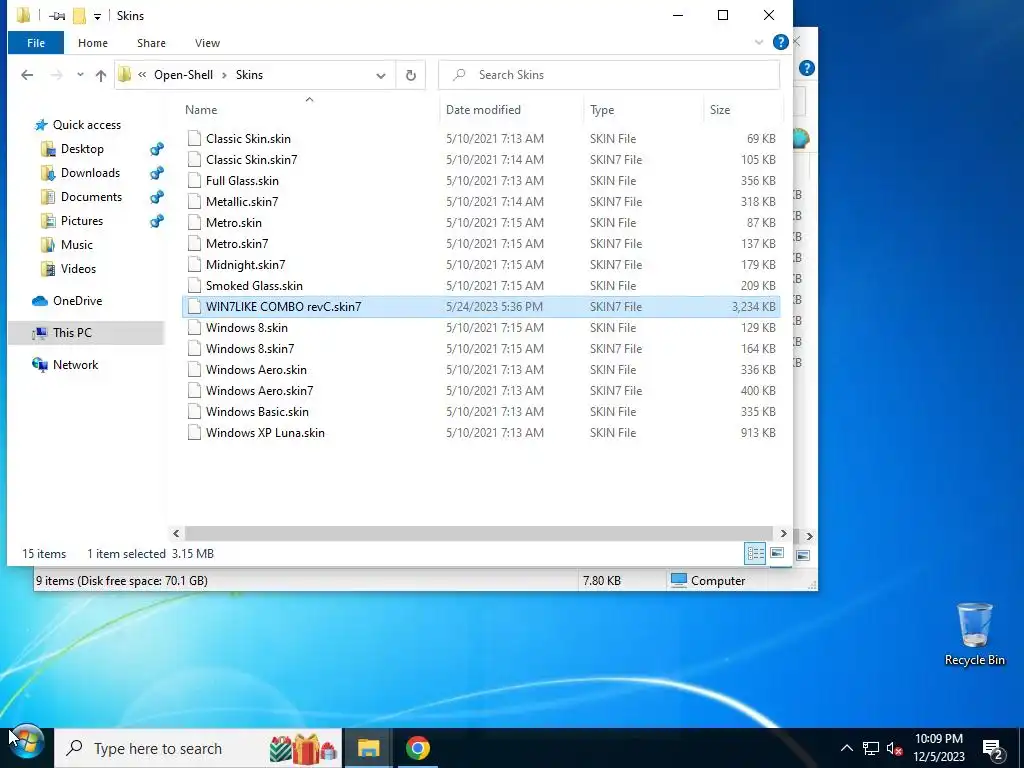Click the Music folder icon in sidebar

48,245
